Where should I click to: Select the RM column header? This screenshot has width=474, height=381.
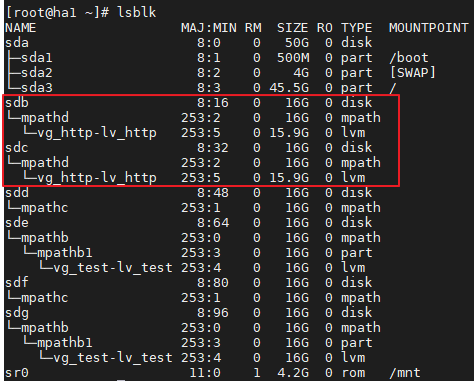pos(253,28)
